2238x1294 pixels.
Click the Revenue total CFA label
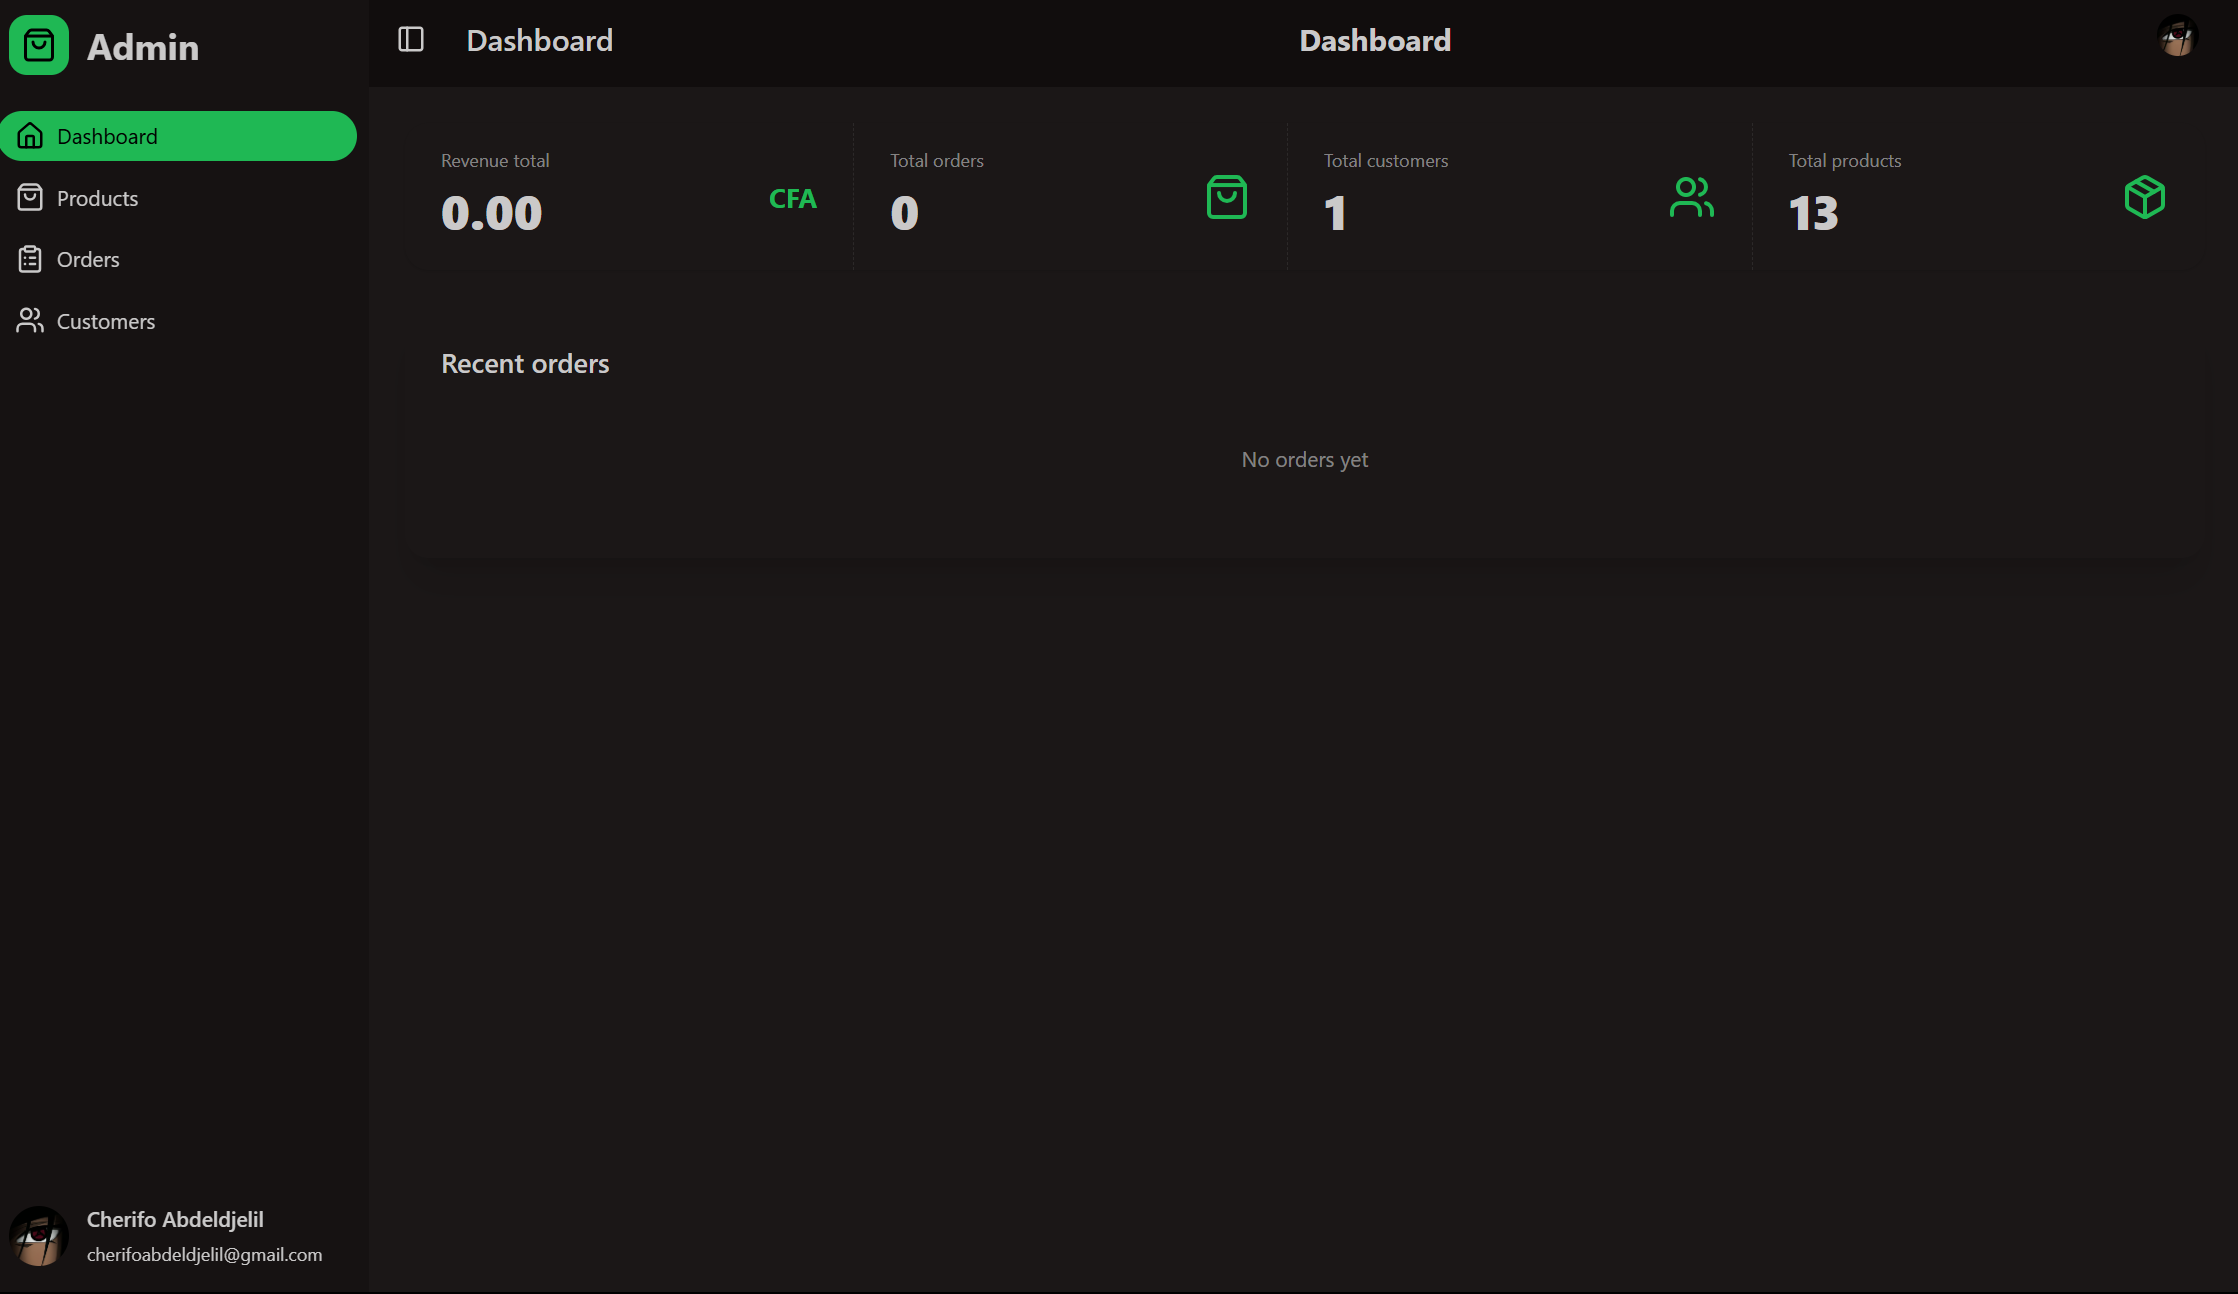(792, 199)
